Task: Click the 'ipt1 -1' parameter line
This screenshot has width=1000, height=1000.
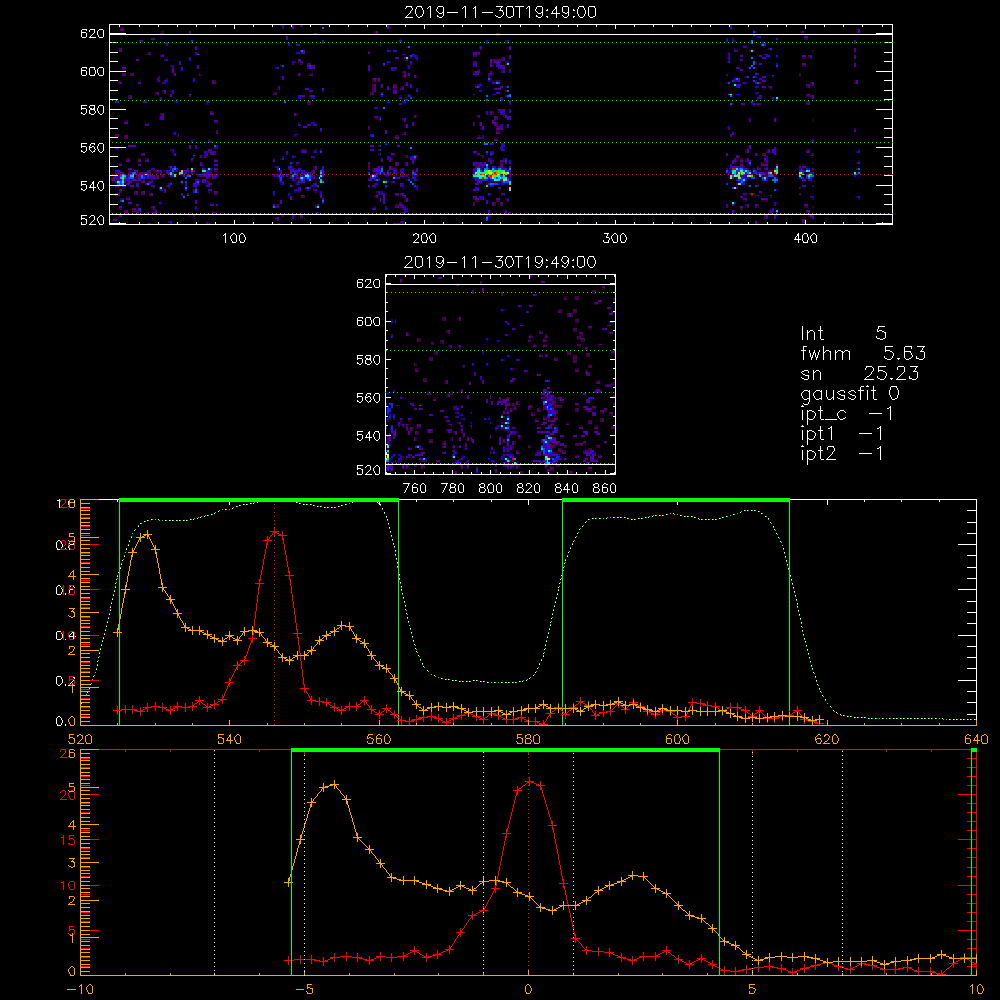Action: click(842, 434)
